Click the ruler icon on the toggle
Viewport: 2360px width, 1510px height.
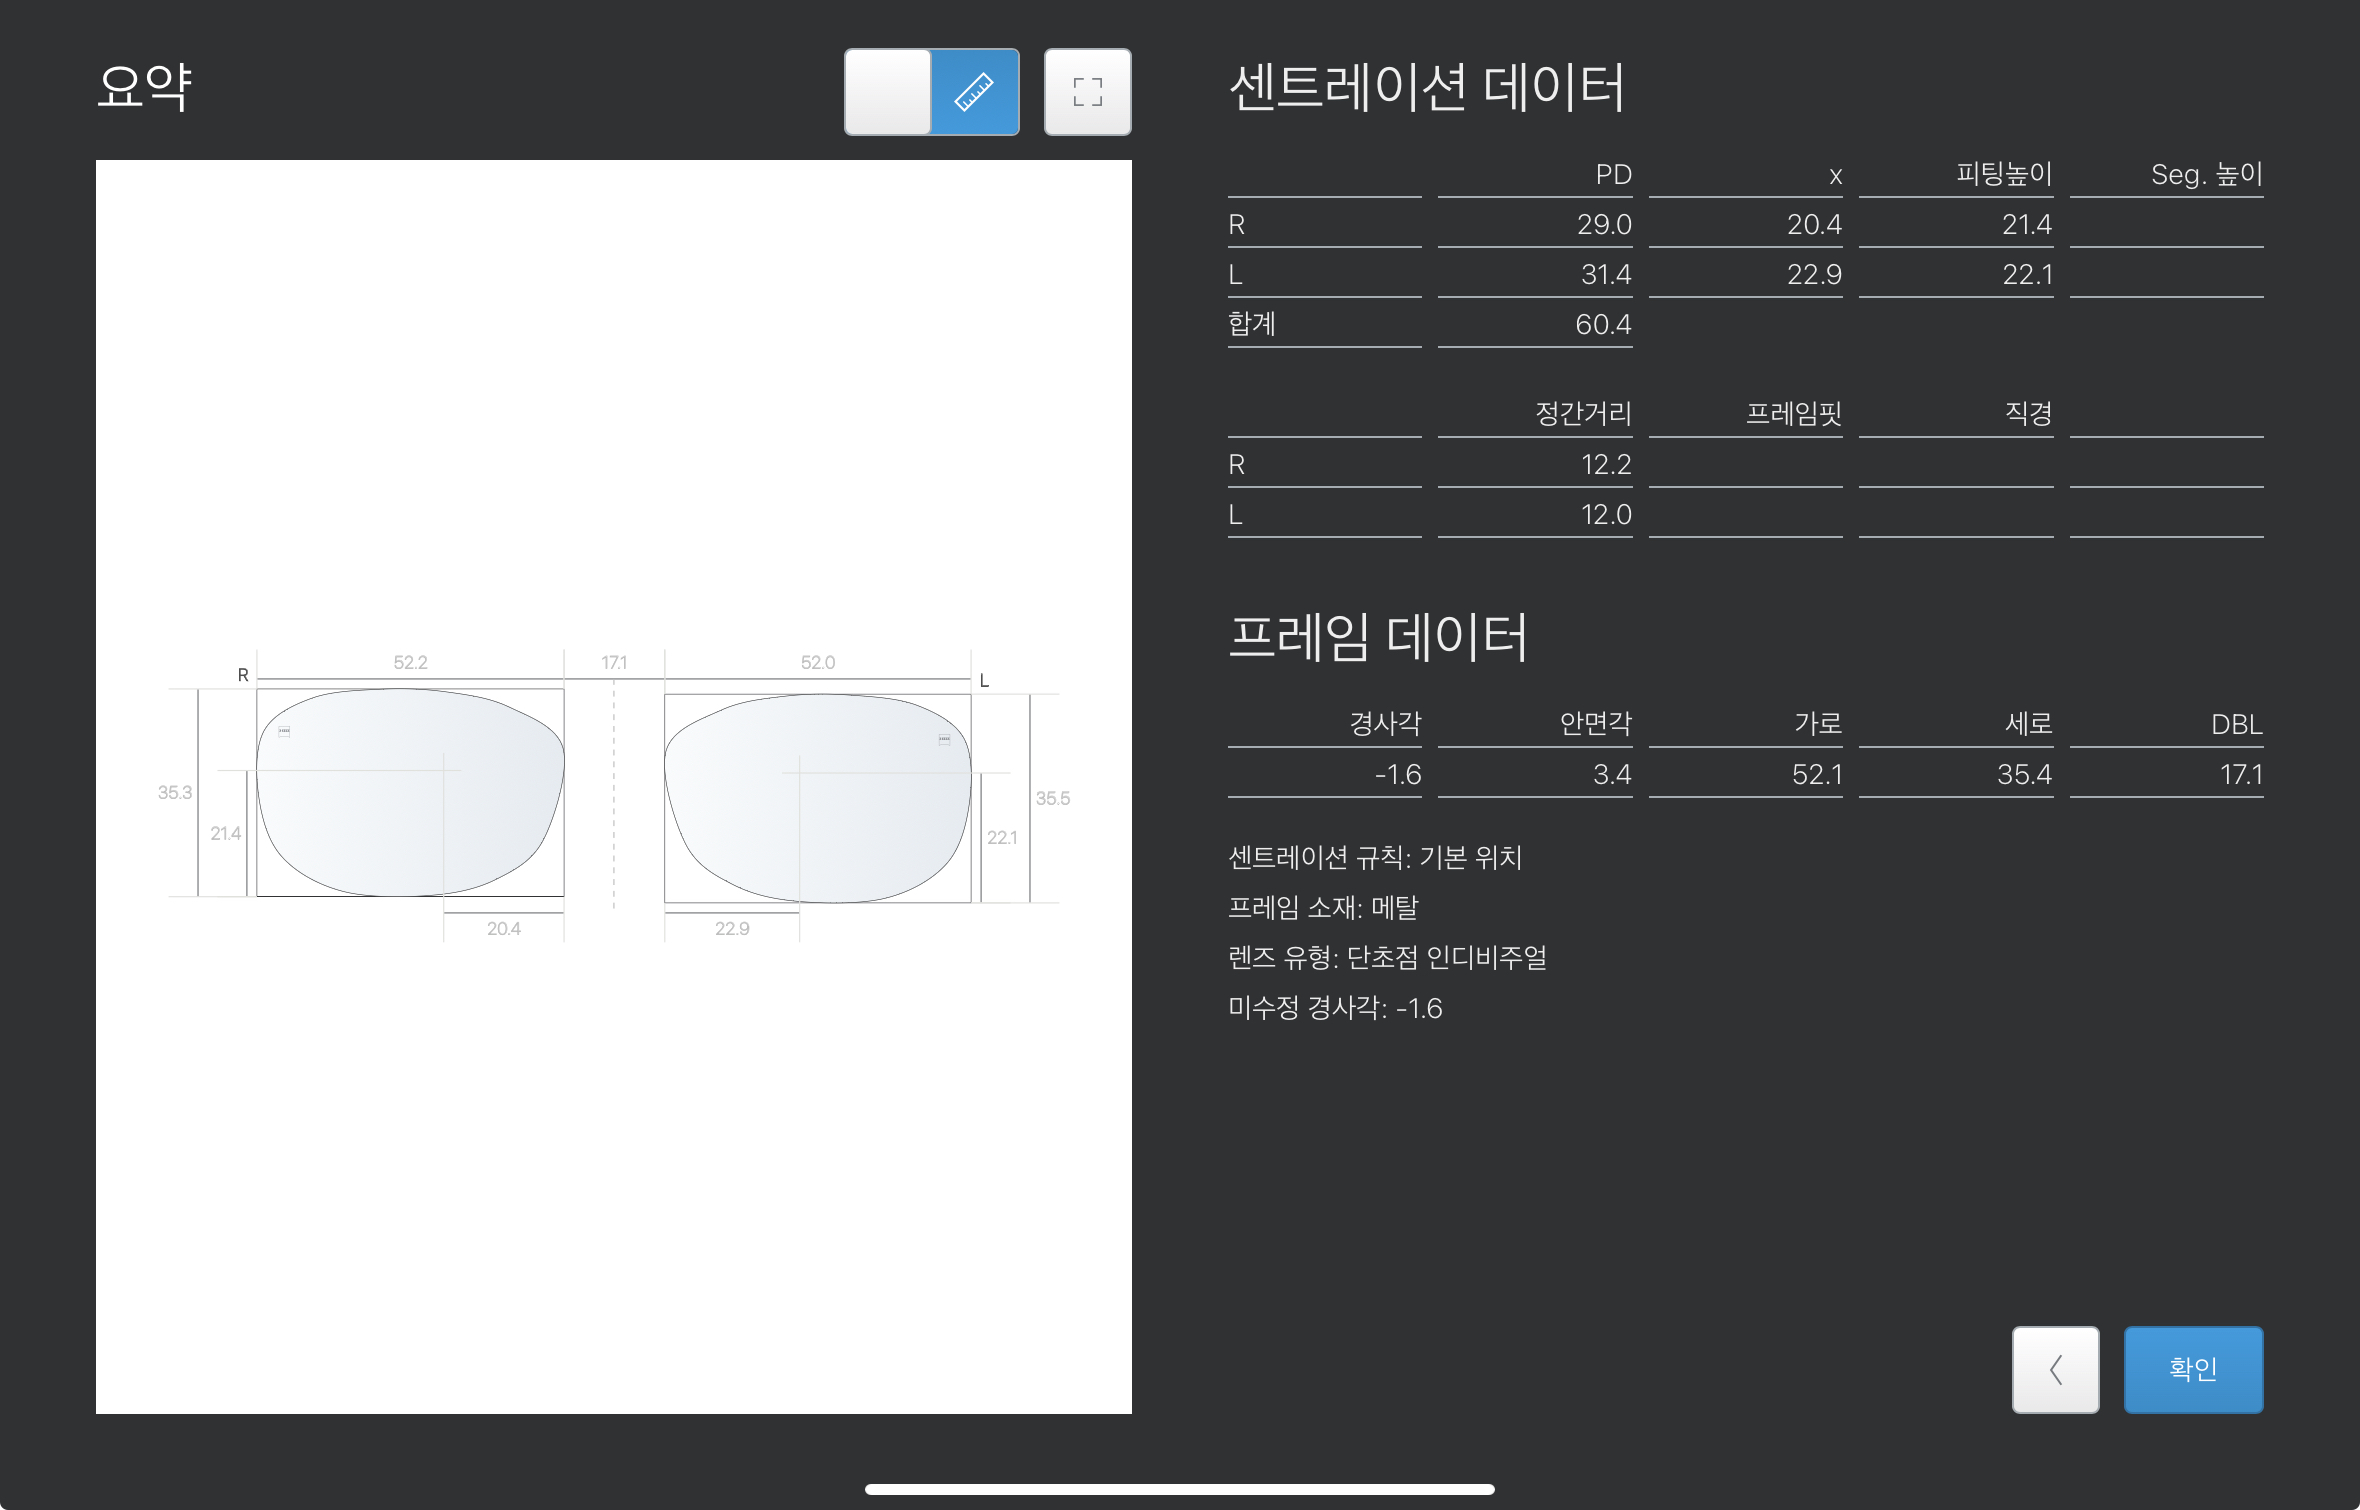(x=974, y=91)
